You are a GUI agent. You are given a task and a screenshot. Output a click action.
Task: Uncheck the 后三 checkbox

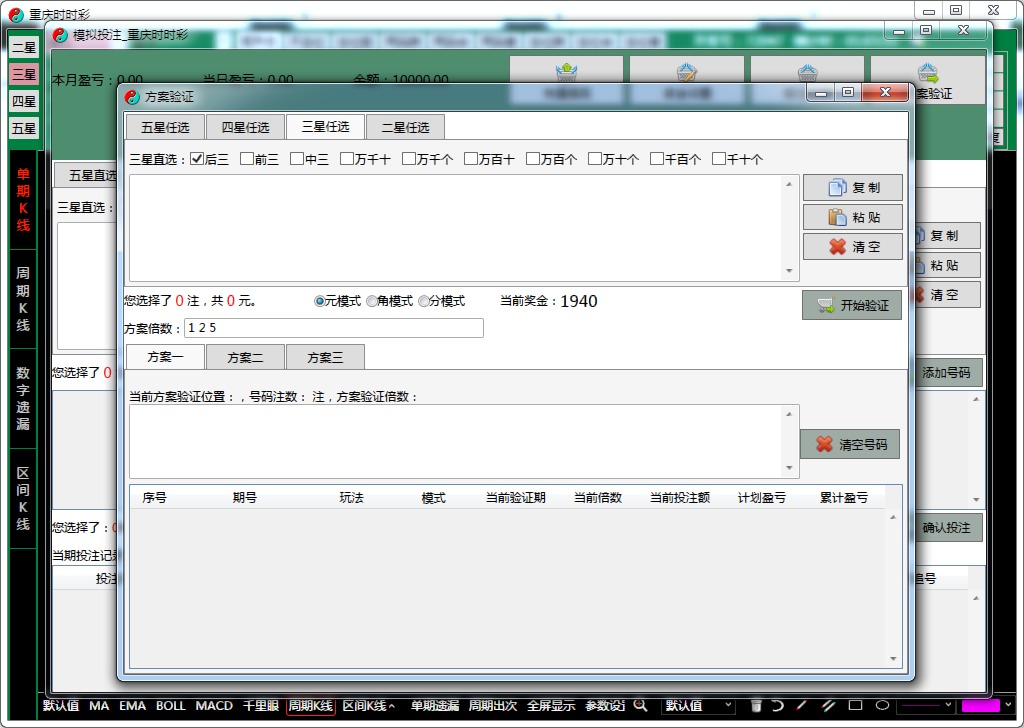pyautogui.click(x=196, y=158)
